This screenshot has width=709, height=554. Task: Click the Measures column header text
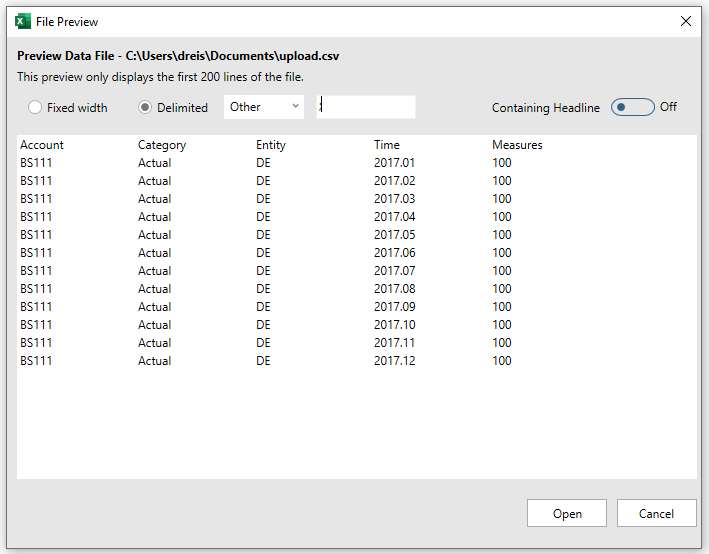(517, 145)
